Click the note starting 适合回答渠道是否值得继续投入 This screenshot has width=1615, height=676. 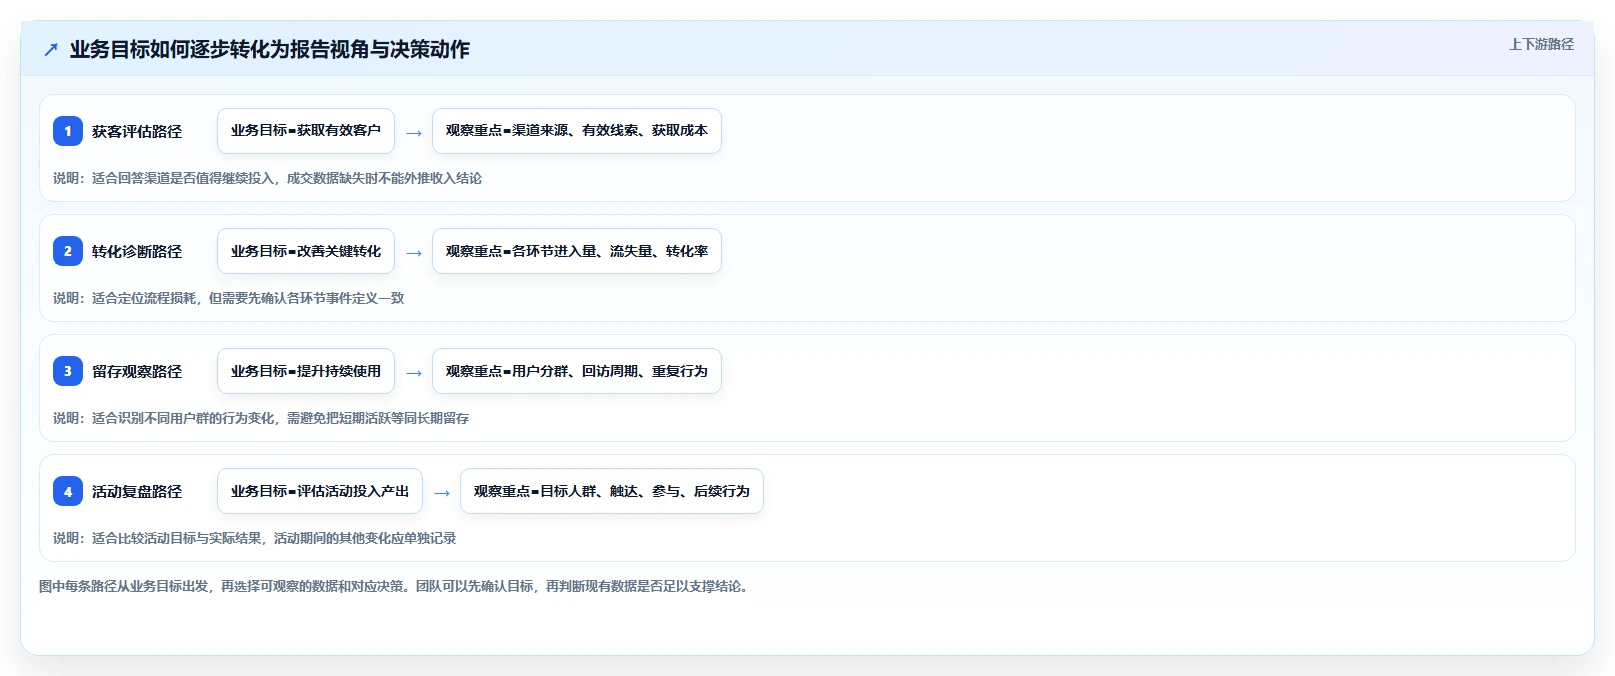point(267,178)
